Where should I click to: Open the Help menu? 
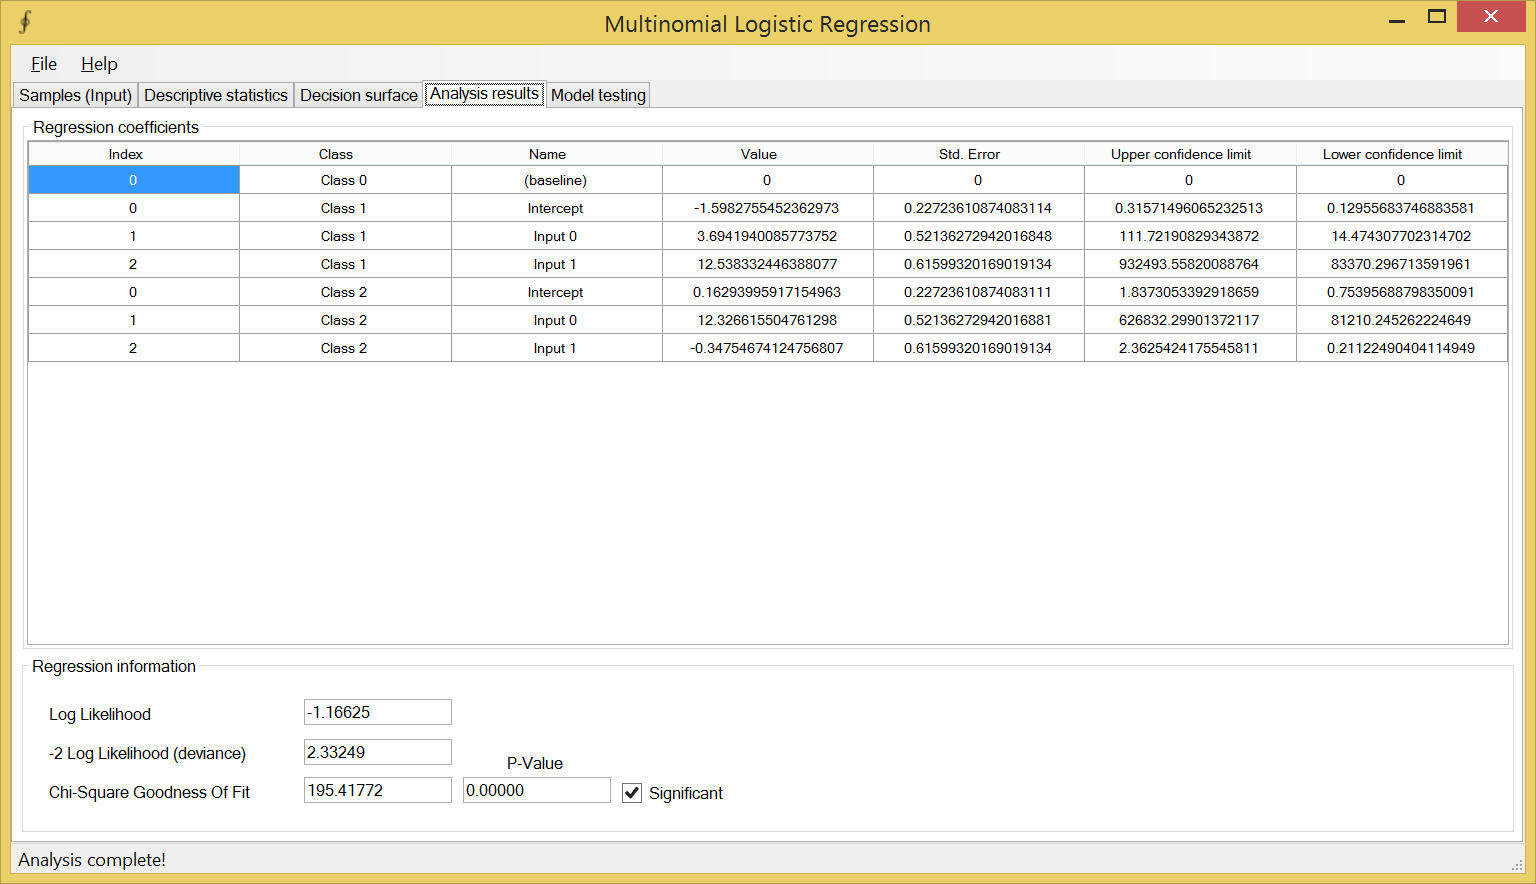(x=98, y=63)
